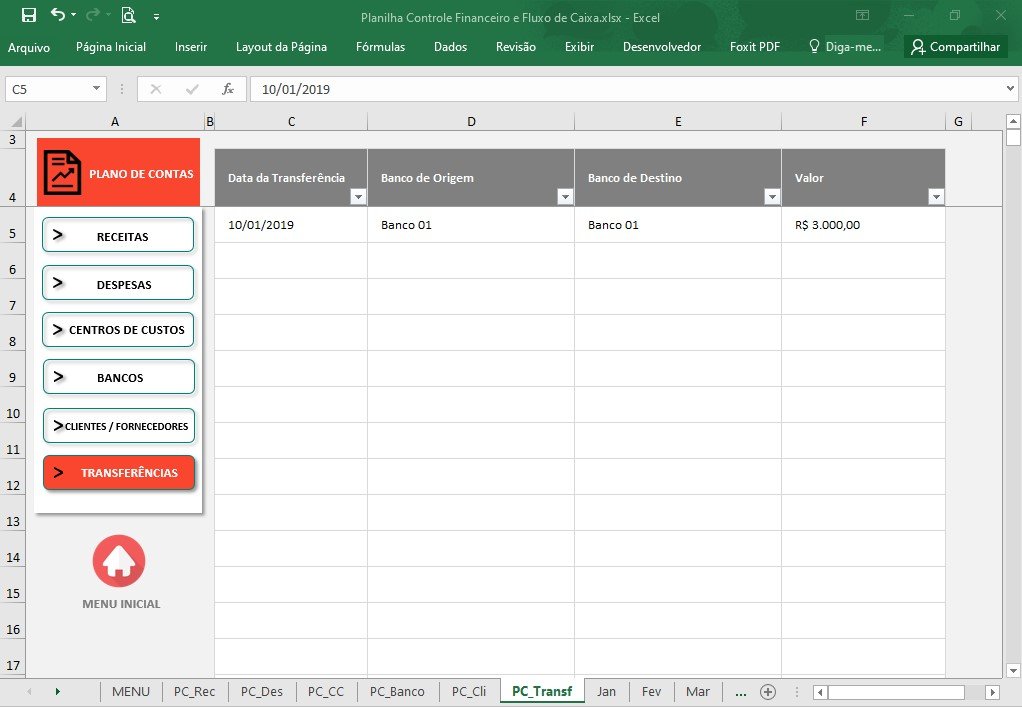
Task: Click the Undo arrow icon
Action: pyautogui.click(x=58, y=14)
